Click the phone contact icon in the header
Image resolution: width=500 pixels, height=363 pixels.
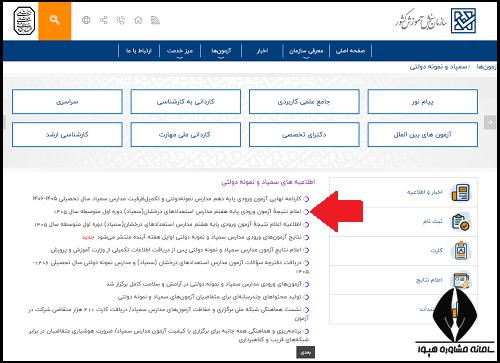click(121, 20)
